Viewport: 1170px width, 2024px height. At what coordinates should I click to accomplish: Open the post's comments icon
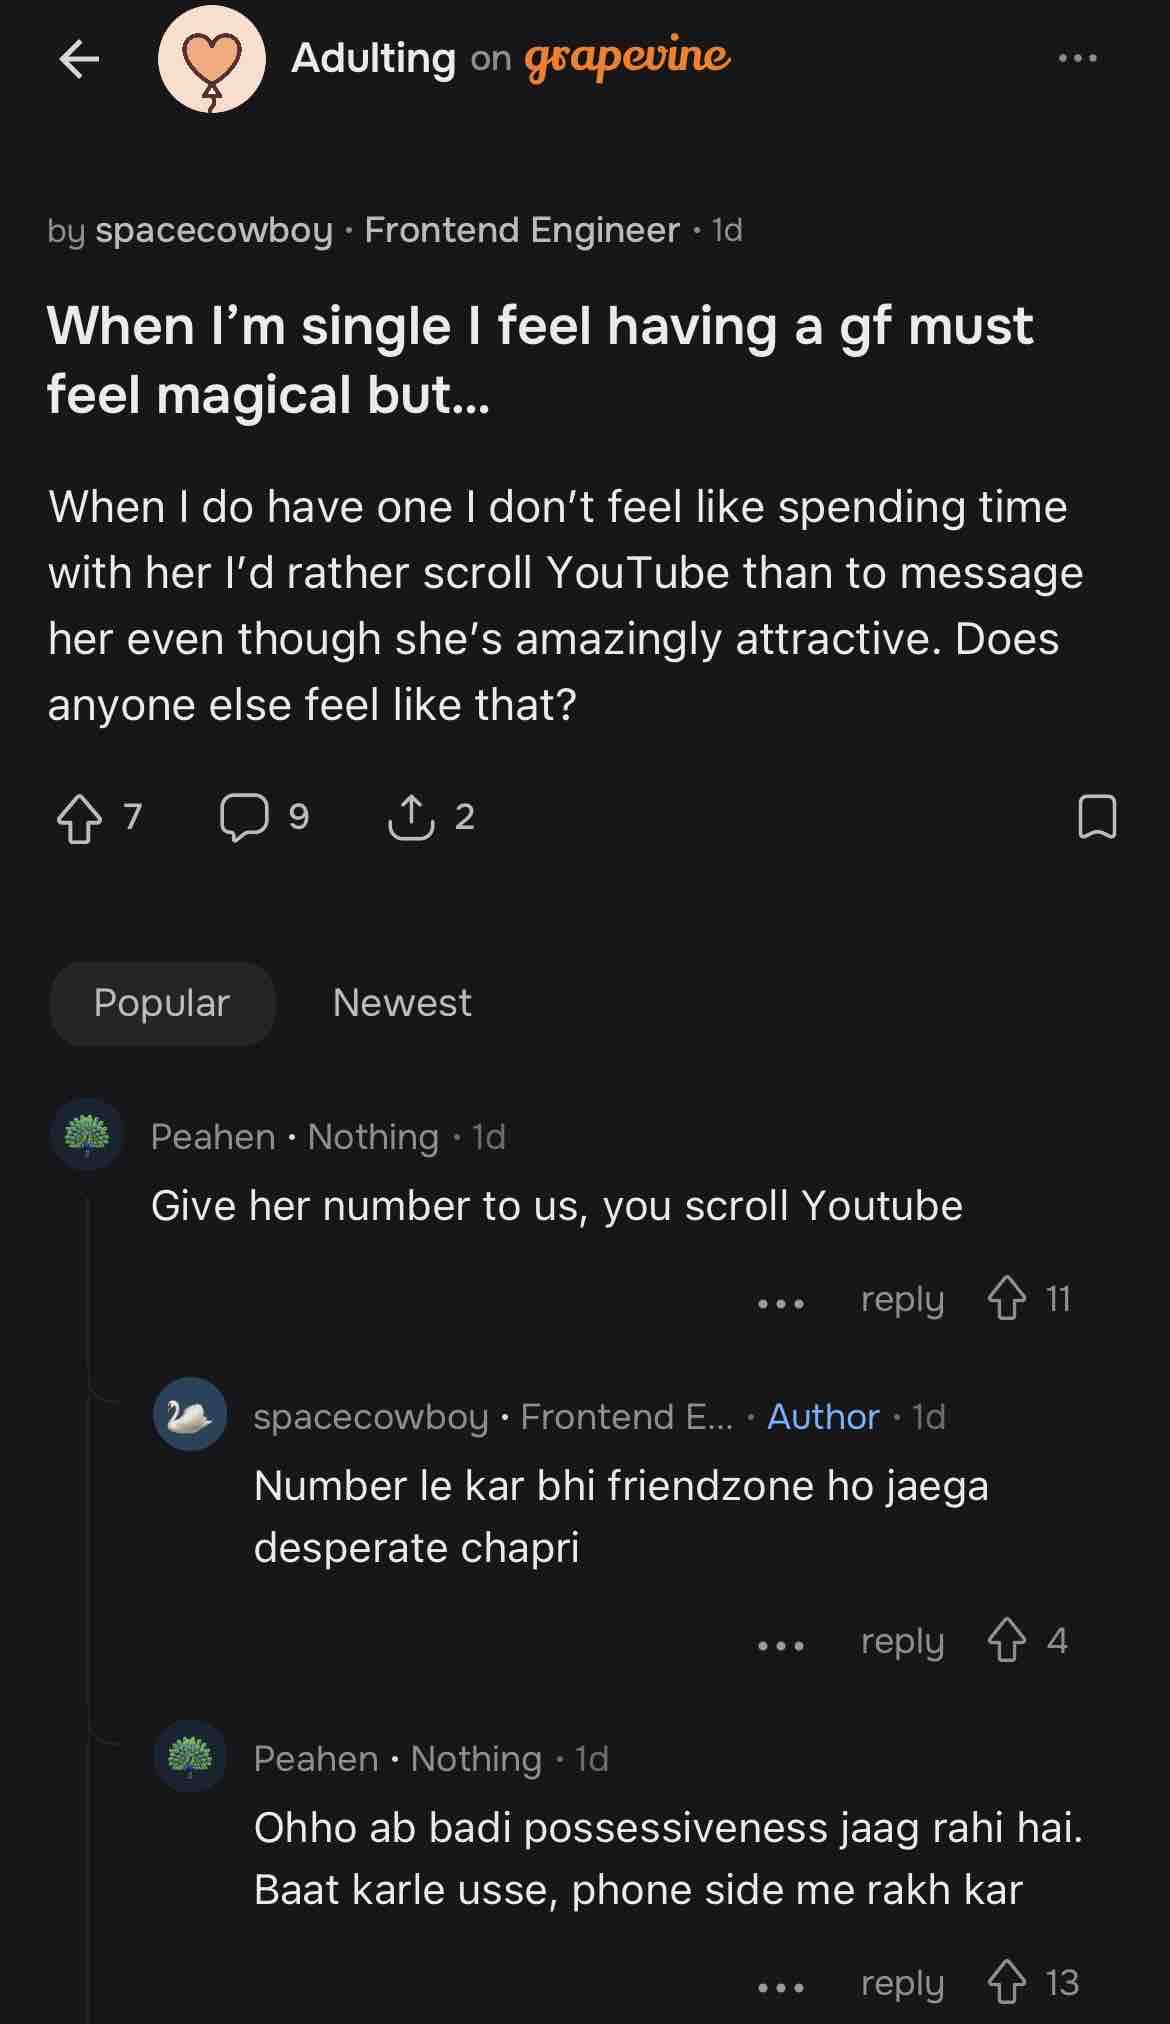tap(244, 818)
